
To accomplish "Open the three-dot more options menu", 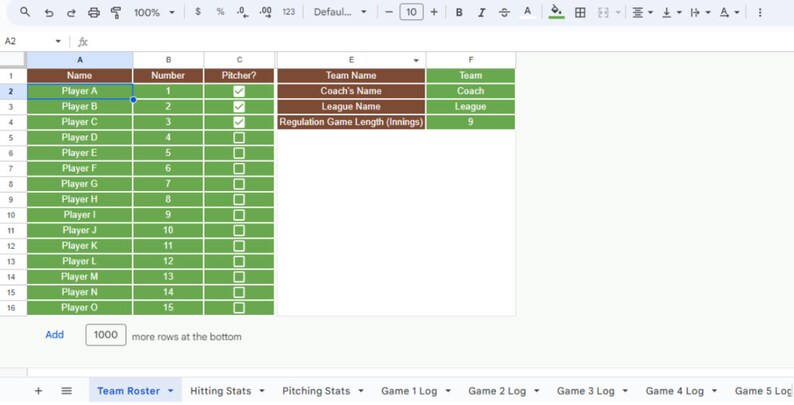I will click(x=760, y=13).
